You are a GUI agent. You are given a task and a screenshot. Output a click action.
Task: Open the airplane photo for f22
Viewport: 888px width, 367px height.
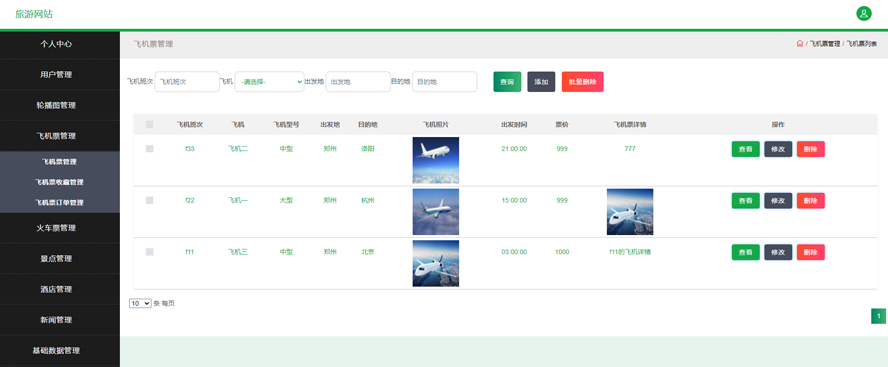(436, 211)
